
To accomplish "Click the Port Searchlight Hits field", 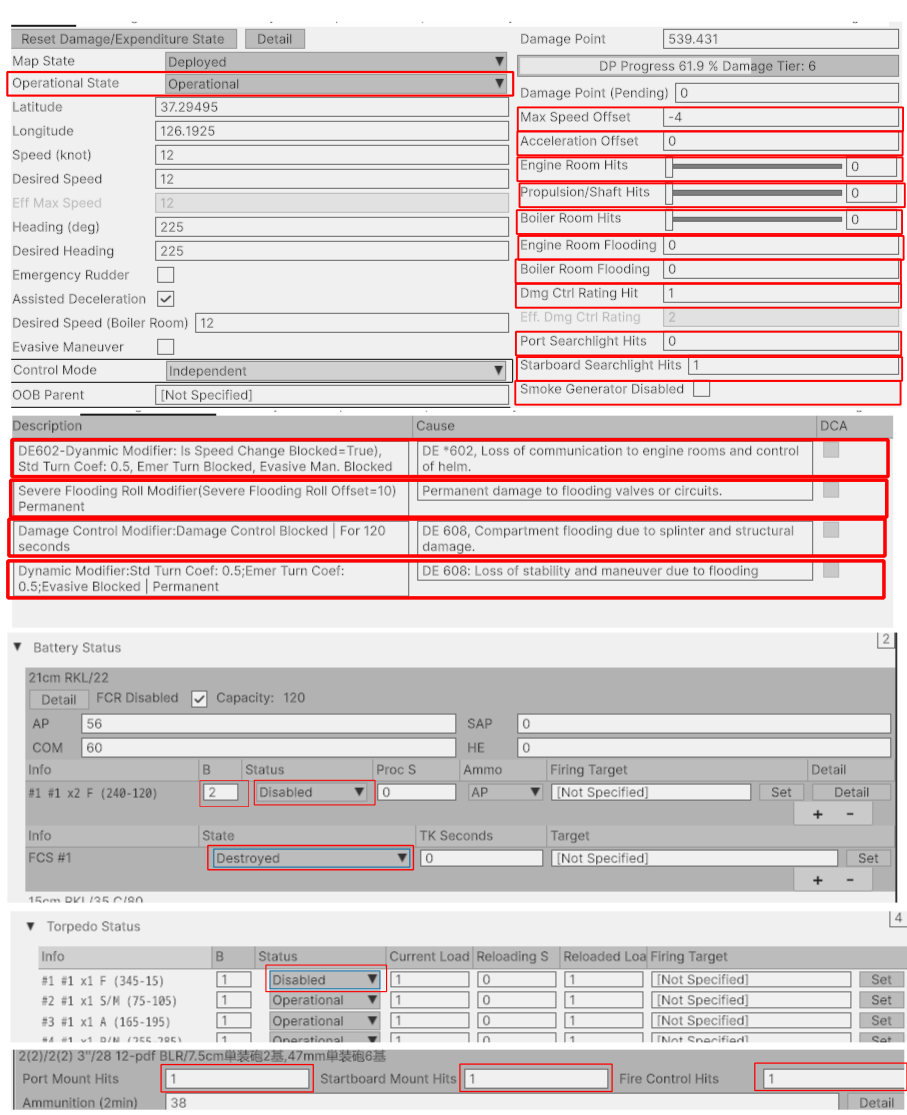I will pyautogui.click(x=780, y=341).
